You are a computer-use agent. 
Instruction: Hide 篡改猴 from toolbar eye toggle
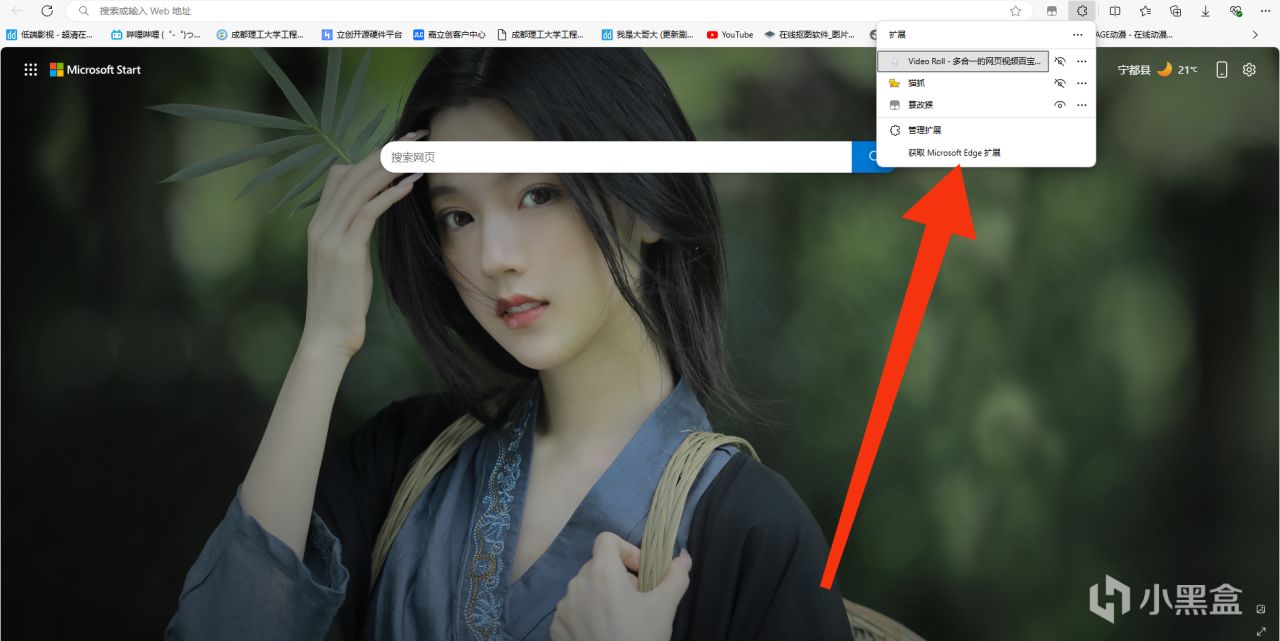[1060, 105]
